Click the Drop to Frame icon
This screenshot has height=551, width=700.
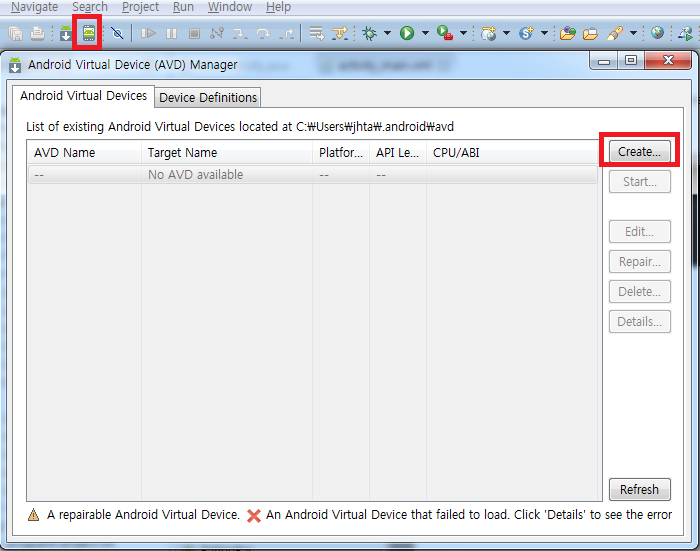tap(317, 33)
